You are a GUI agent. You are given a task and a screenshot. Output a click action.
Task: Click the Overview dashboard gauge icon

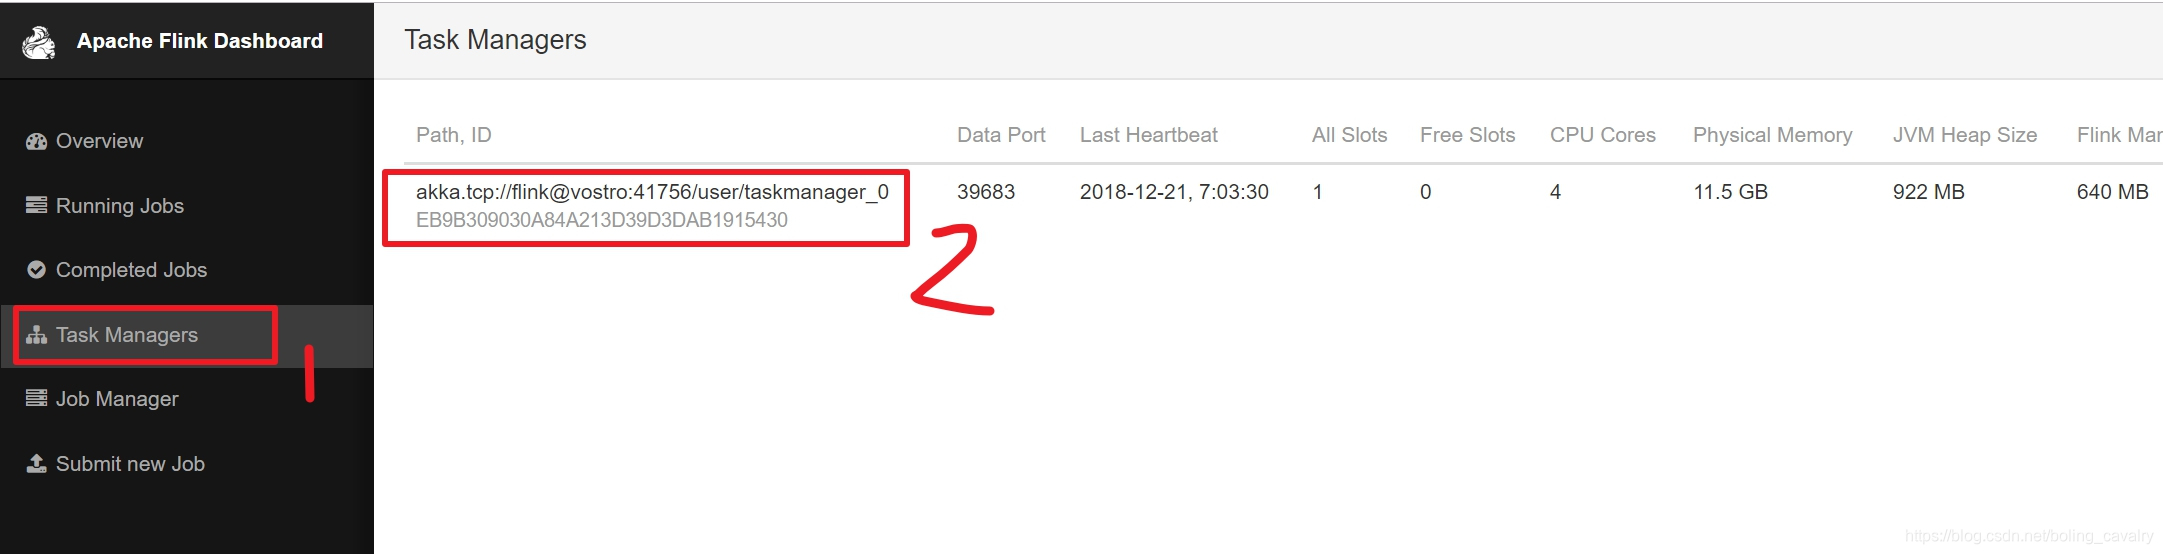[x=37, y=141]
